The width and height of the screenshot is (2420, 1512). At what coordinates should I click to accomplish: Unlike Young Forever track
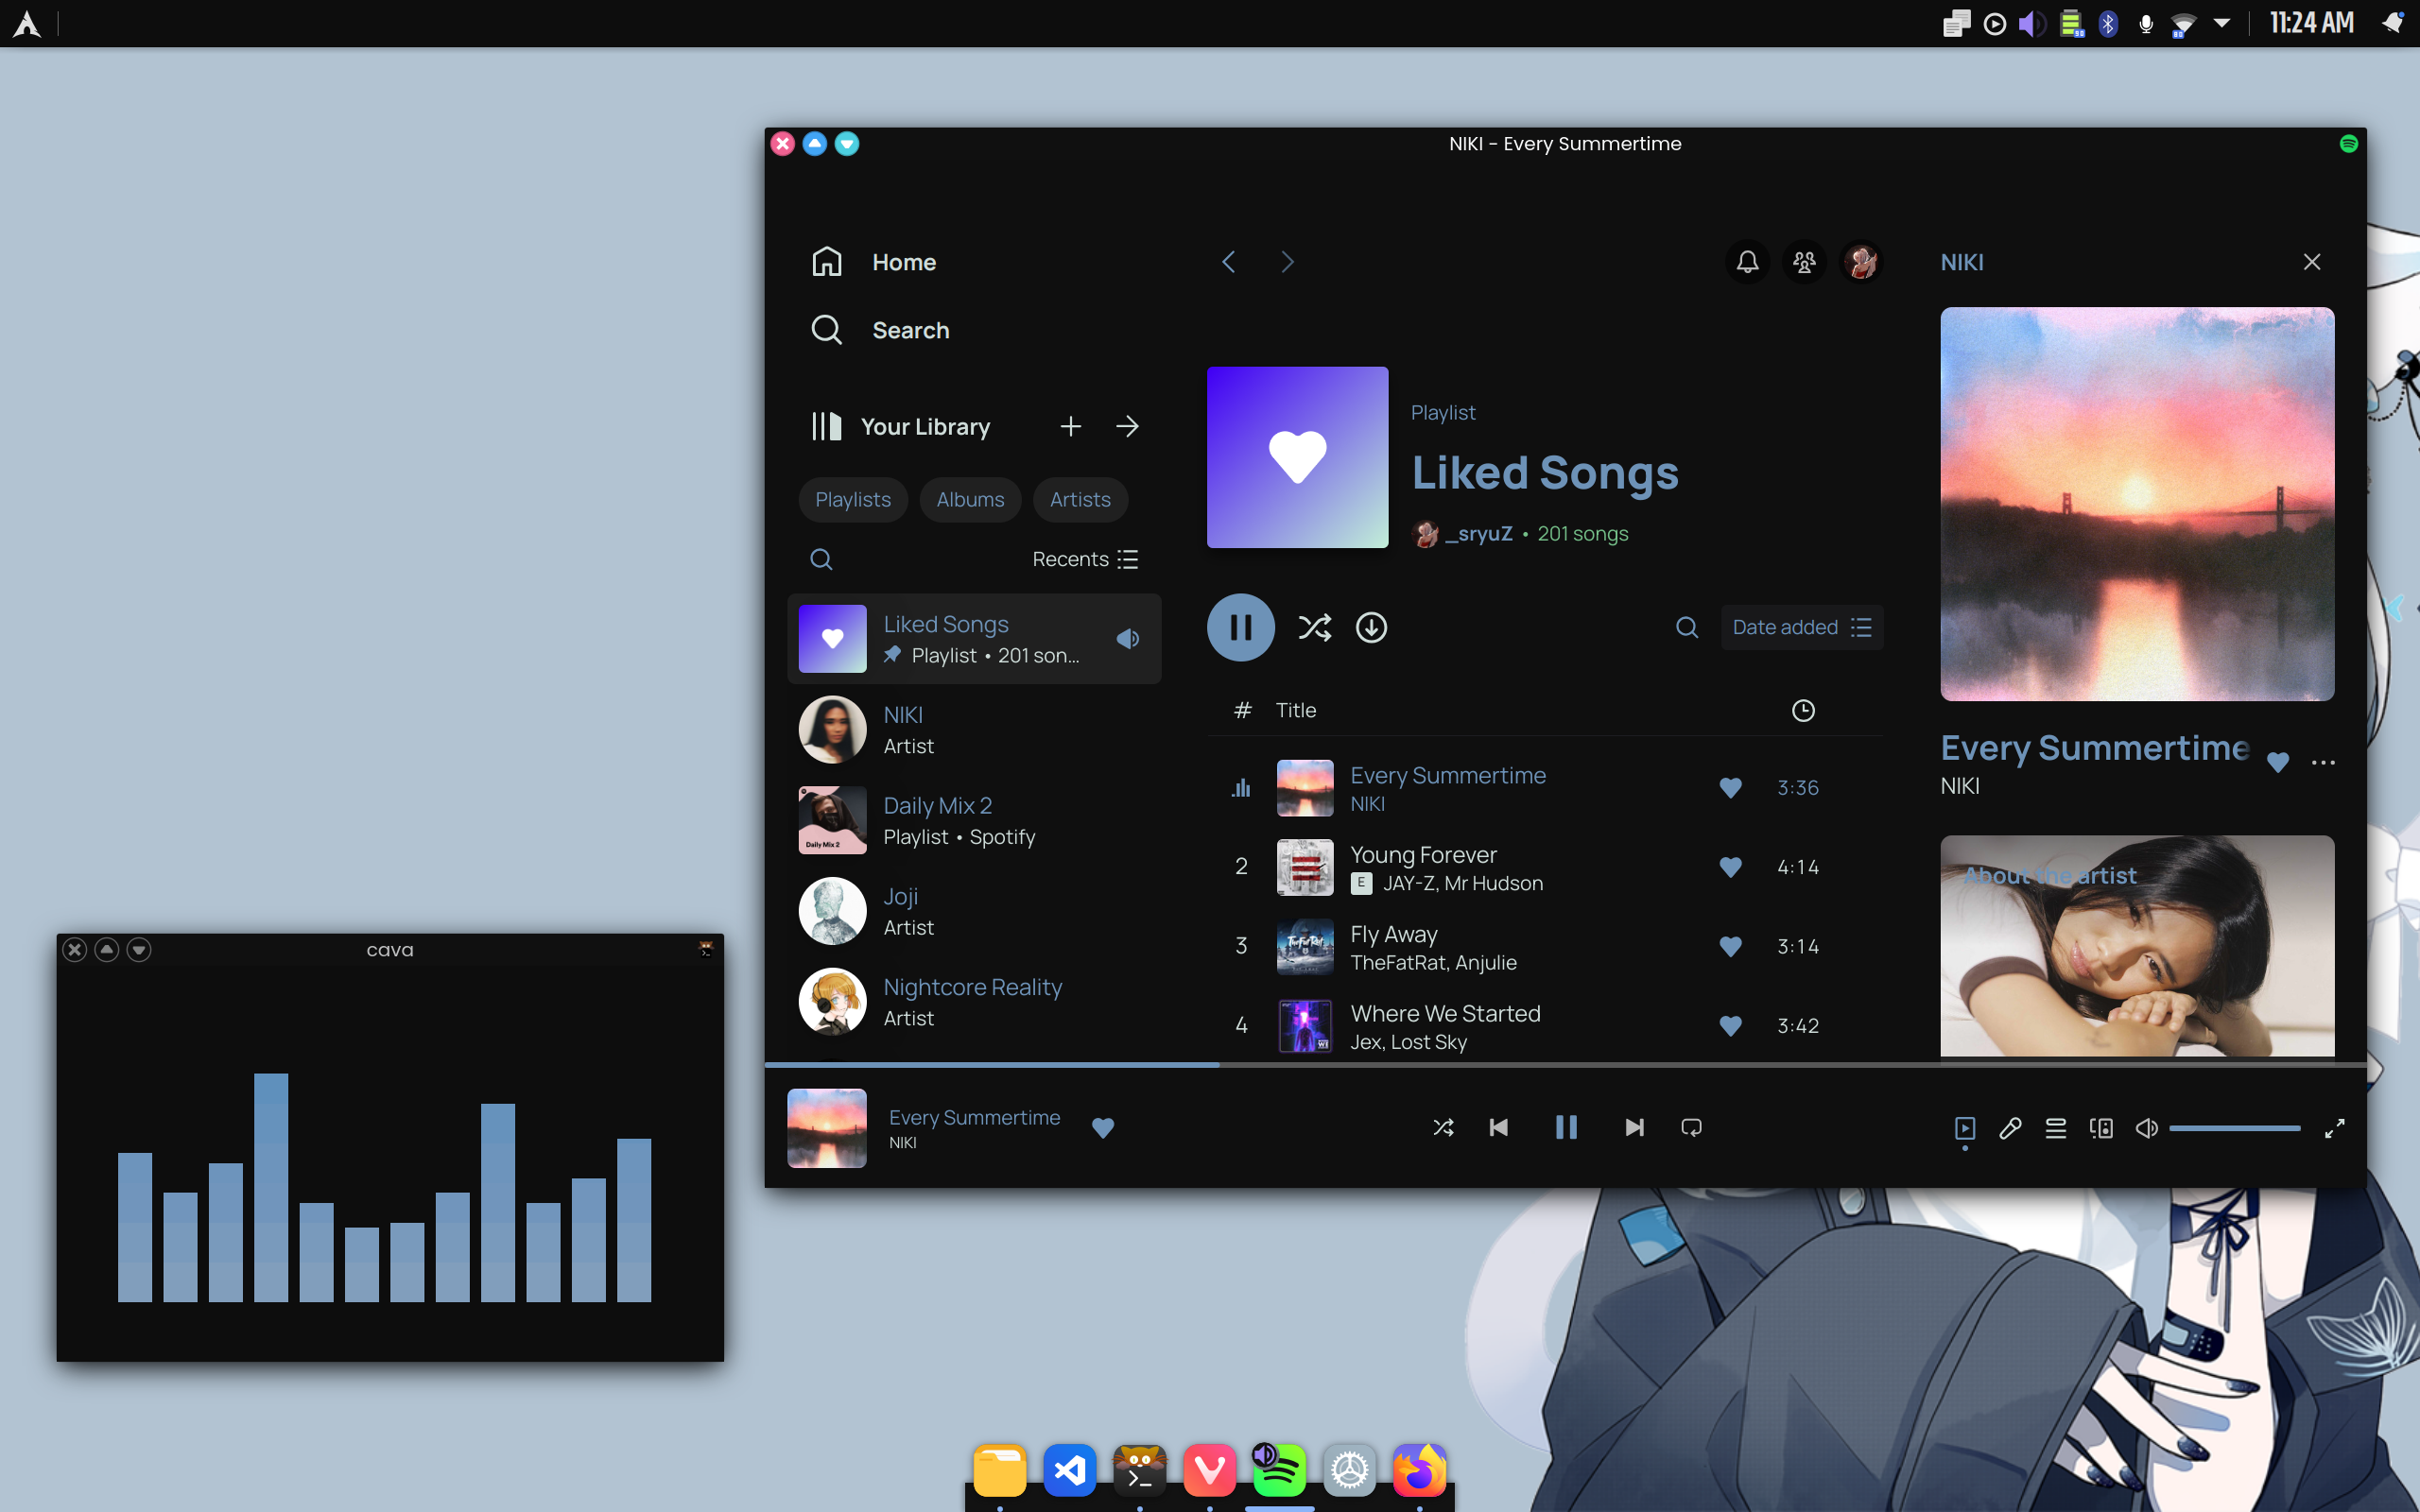coord(1730,867)
